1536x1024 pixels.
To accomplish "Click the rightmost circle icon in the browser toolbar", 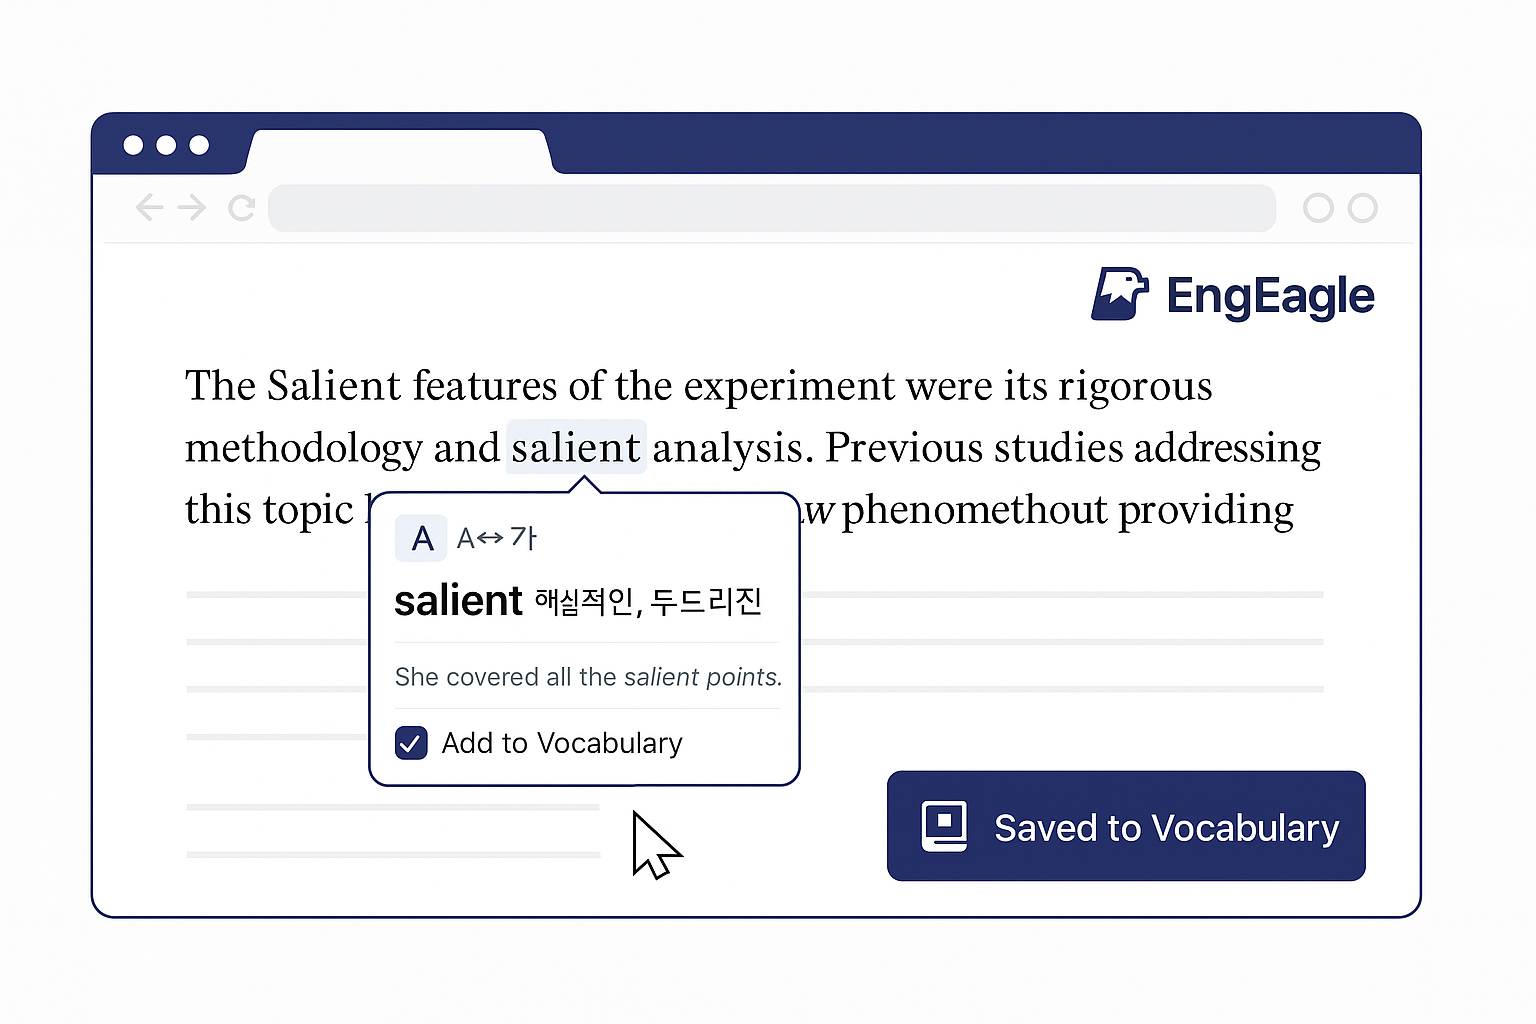I will point(1362,208).
